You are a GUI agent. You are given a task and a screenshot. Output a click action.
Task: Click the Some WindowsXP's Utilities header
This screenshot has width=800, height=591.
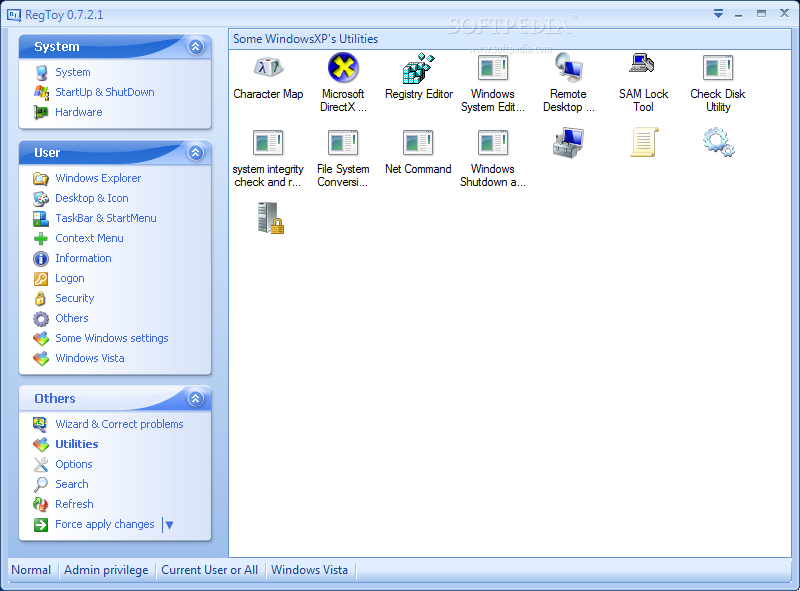[306, 39]
